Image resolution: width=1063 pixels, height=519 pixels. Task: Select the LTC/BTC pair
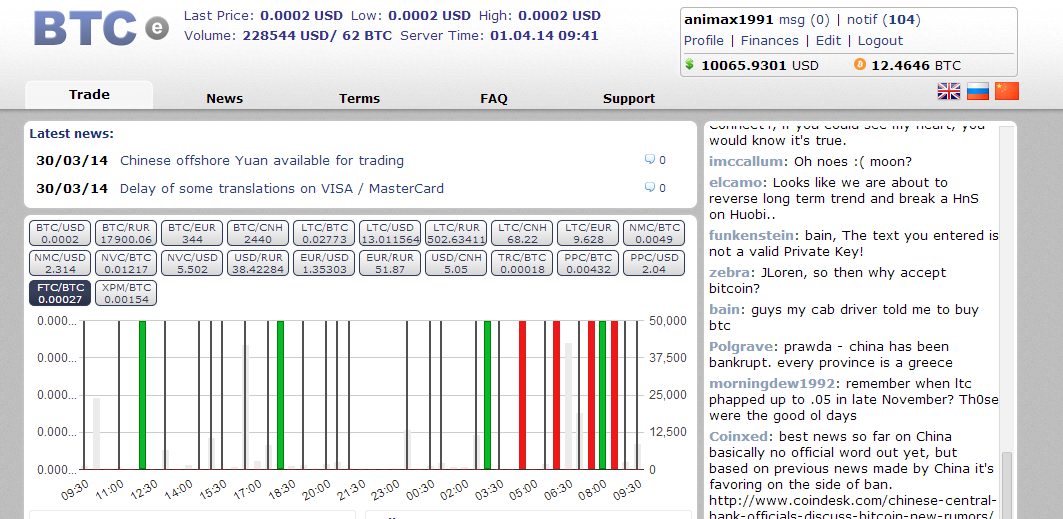pos(324,233)
